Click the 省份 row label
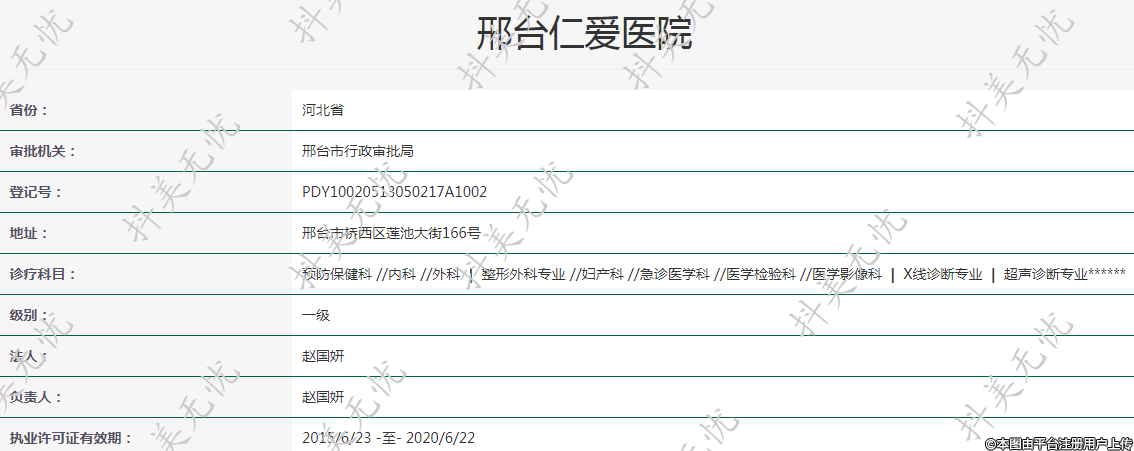Screen dimensions: 1134x451 (29, 110)
